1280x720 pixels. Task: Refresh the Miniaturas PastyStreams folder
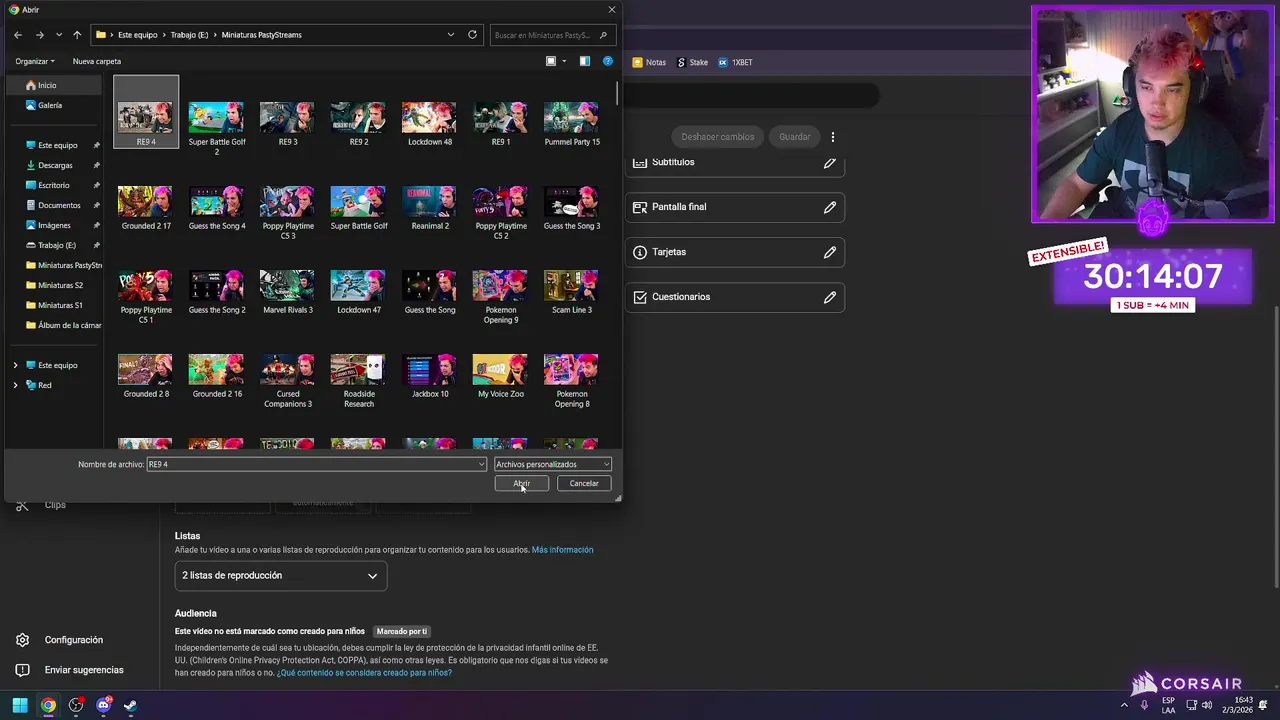click(472, 35)
